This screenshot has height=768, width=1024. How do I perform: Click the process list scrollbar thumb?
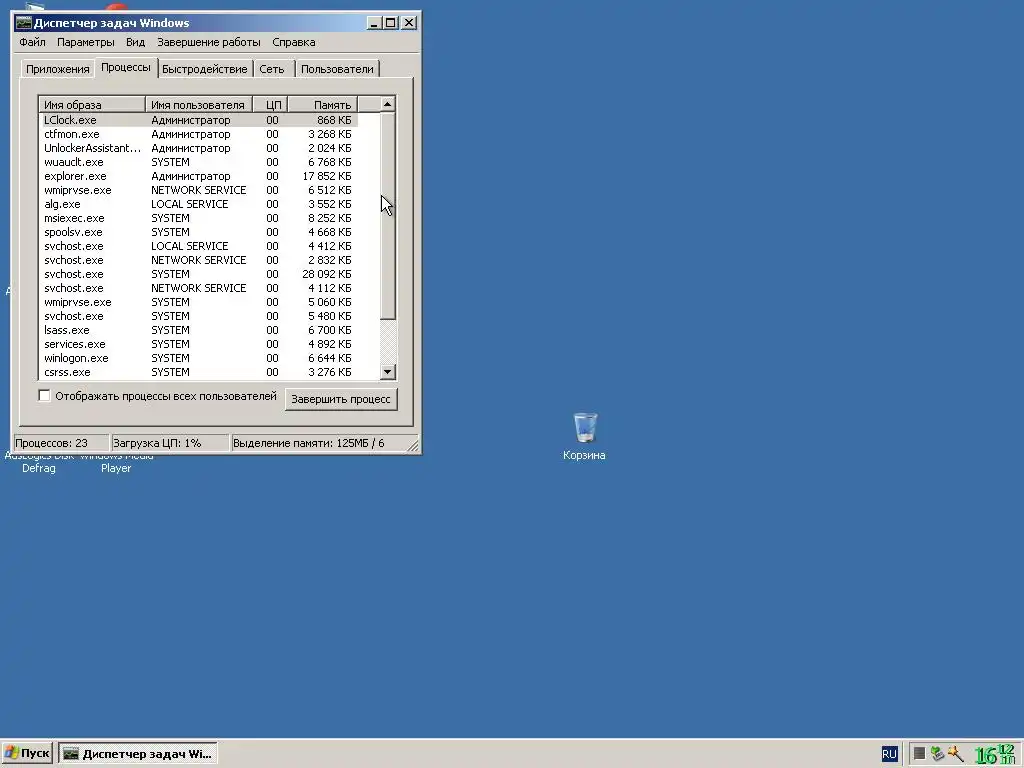(387, 216)
